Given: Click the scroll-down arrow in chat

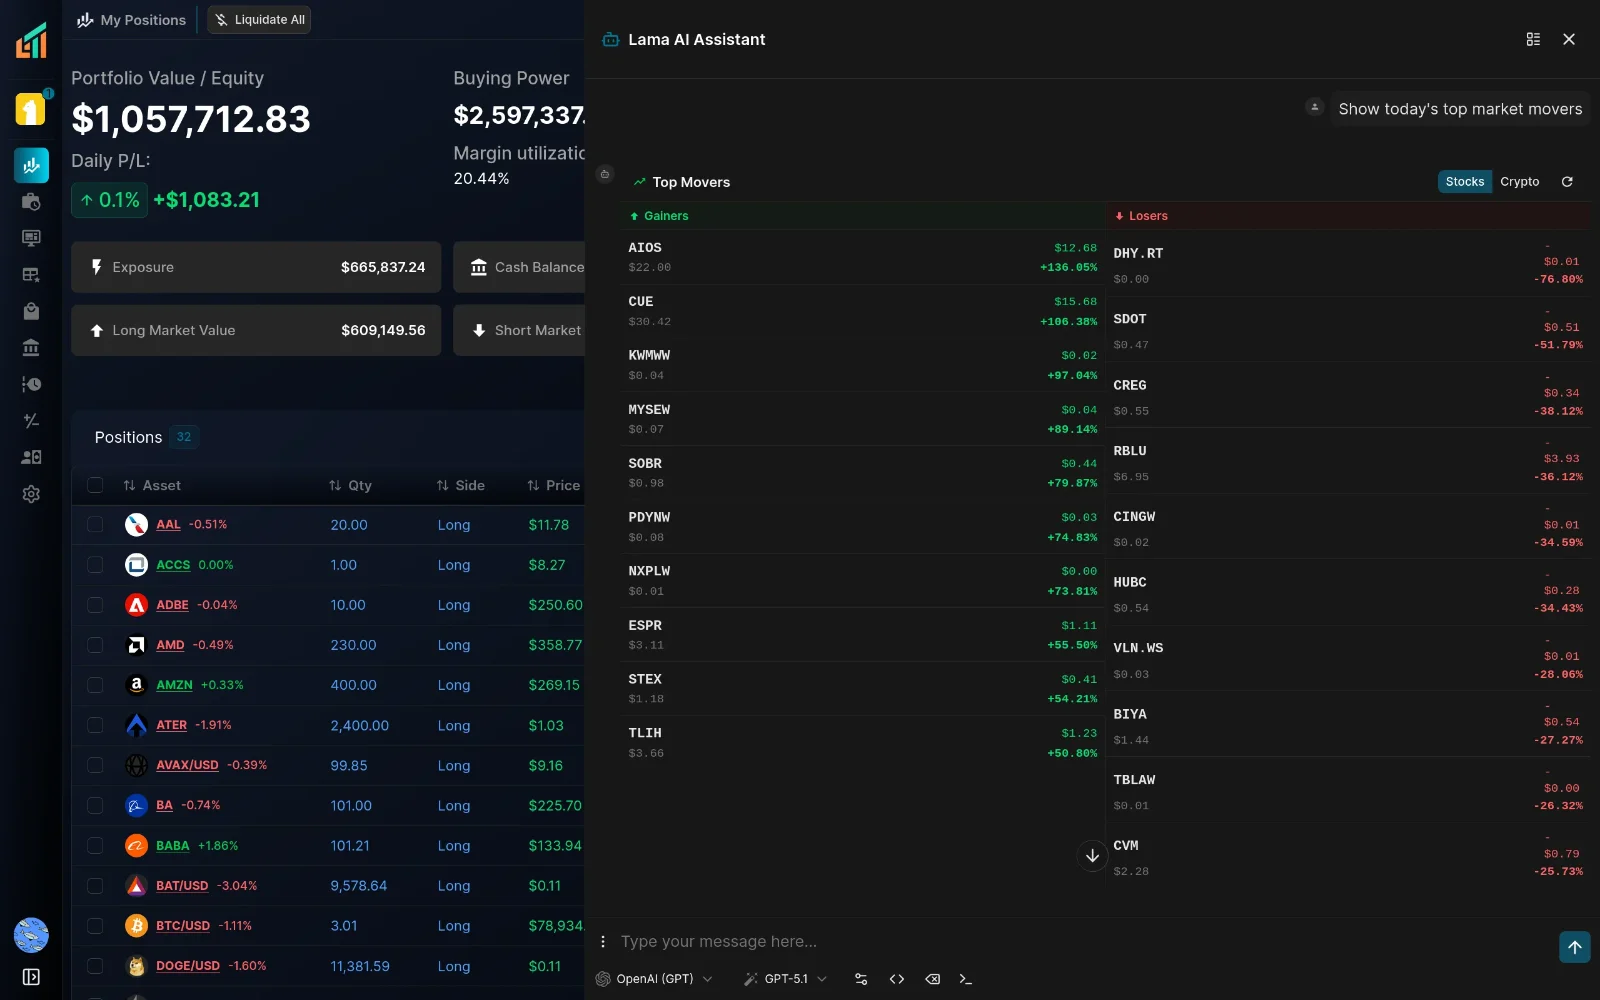Looking at the screenshot, I should click(1092, 856).
